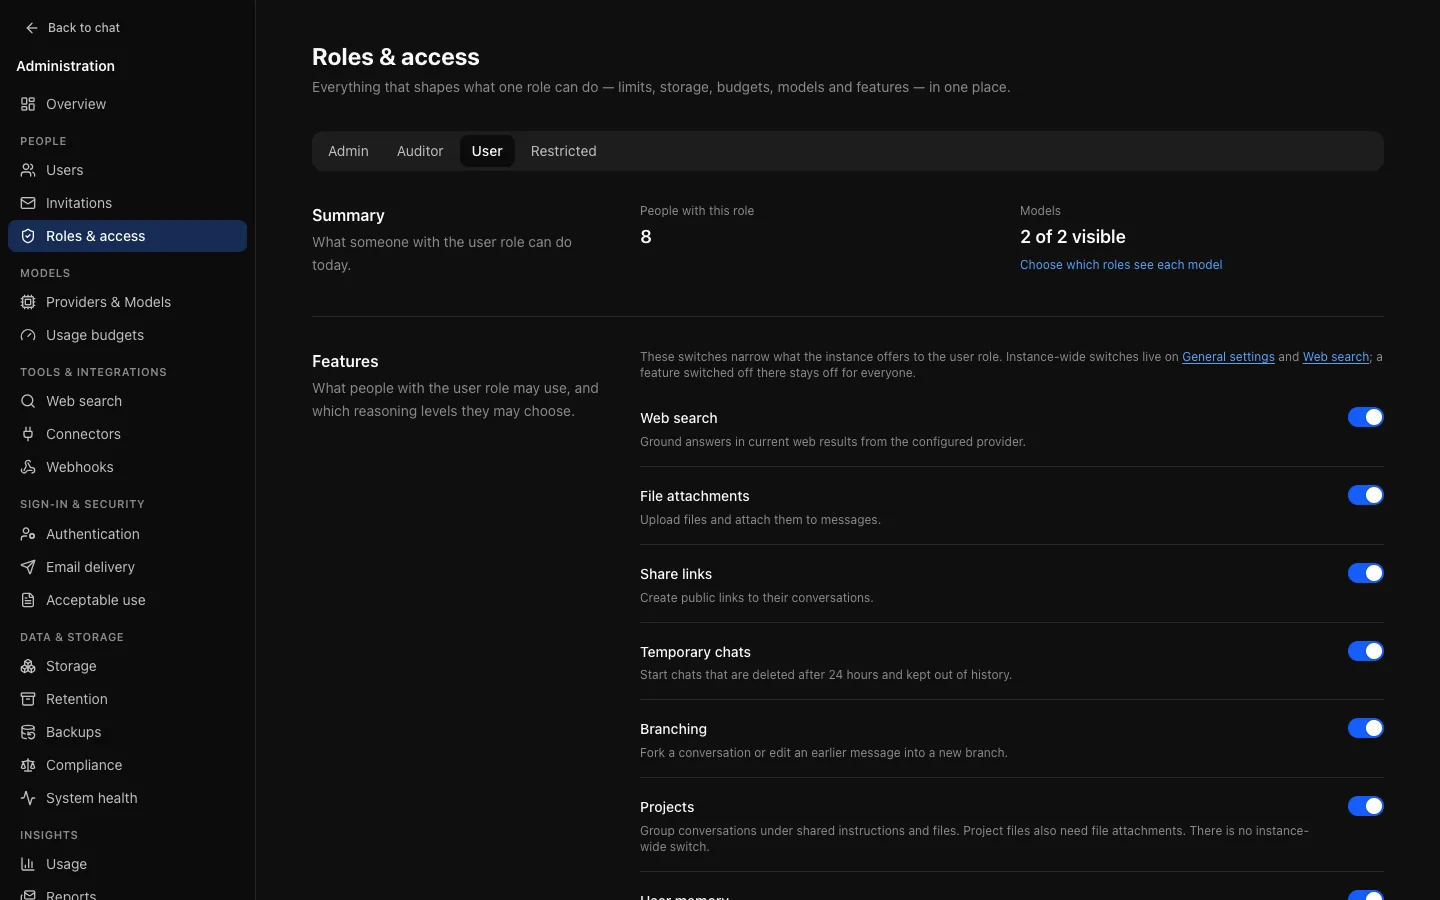Click the Overview grid icon
The height and width of the screenshot is (900, 1440).
pos(28,104)
